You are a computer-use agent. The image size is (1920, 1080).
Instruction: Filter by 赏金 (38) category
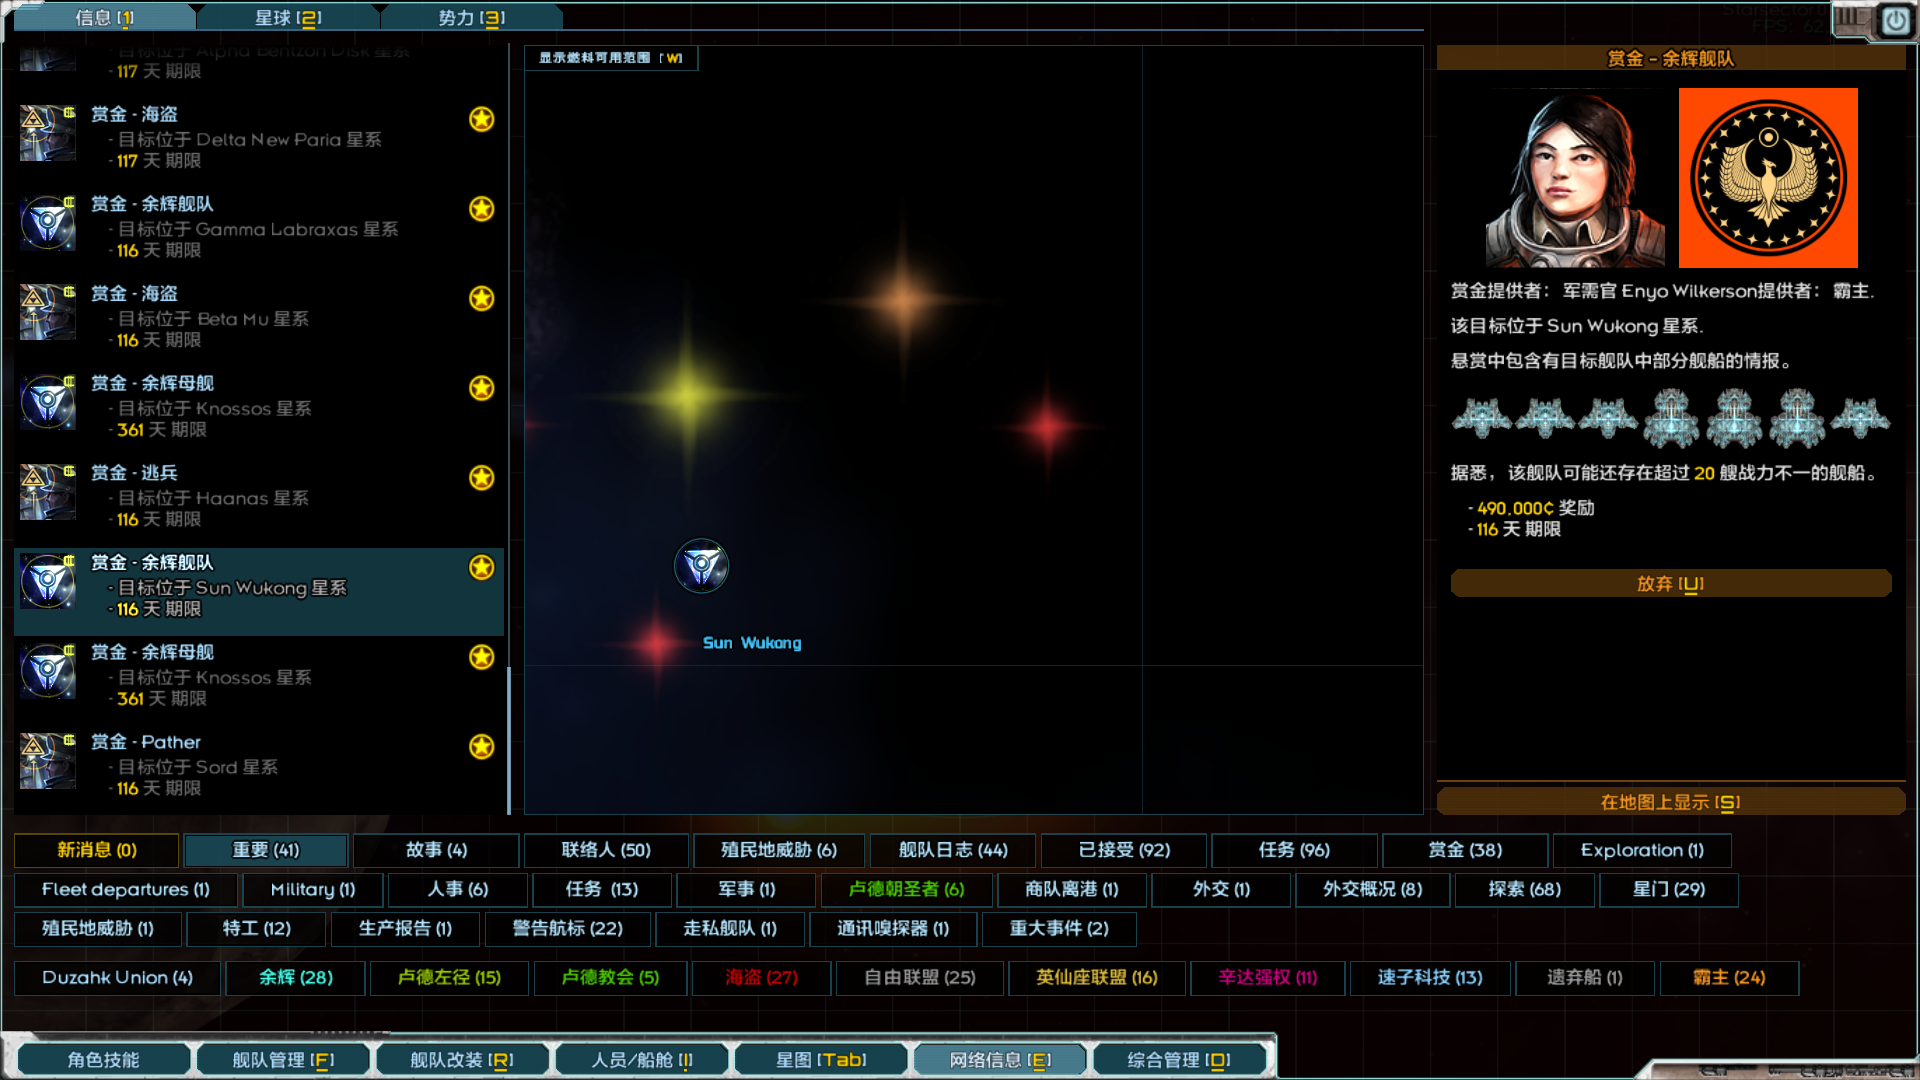coord(1464,850)
